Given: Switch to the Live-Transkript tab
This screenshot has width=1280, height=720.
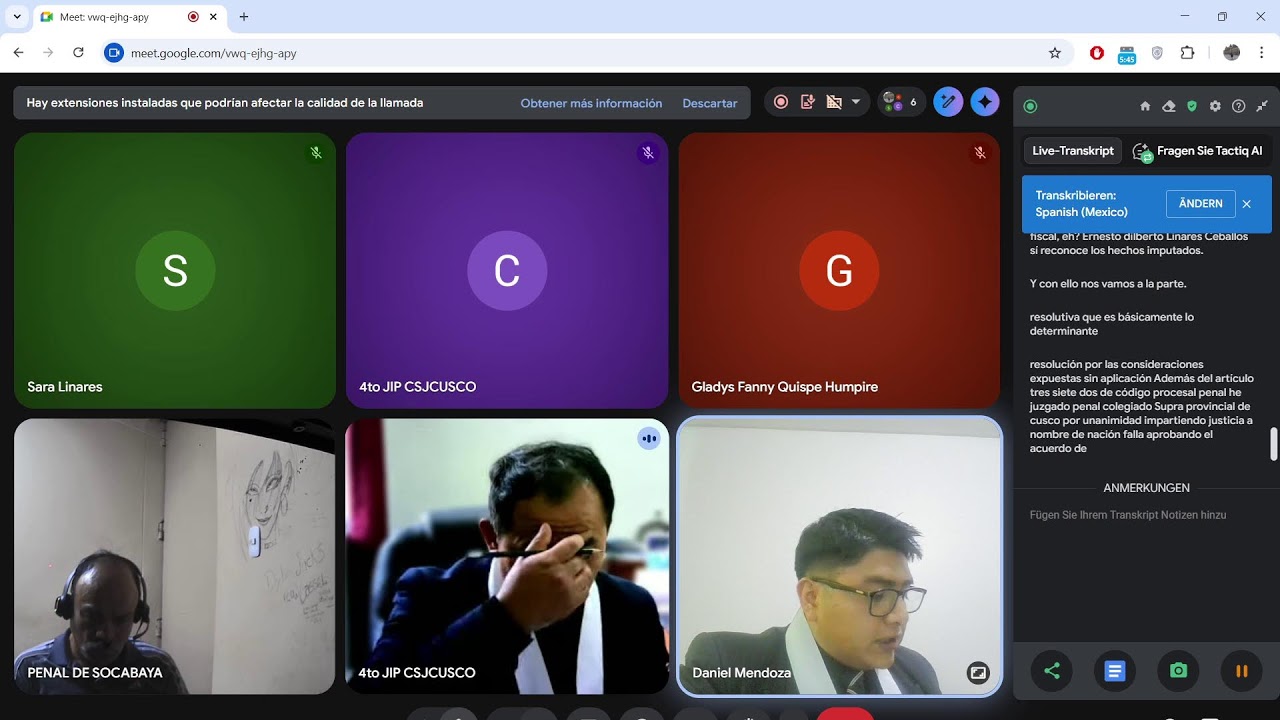Looking at the screenshot, I should tap(1073, 151).
